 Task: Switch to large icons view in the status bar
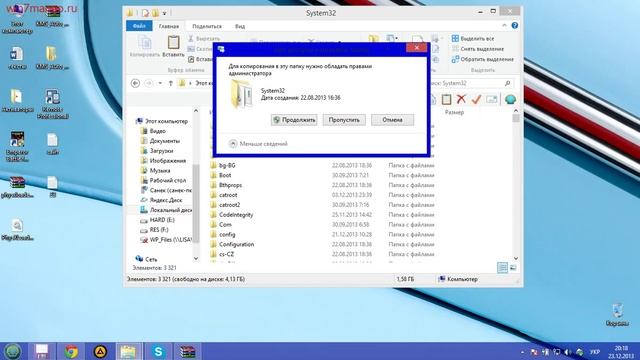pos(513,268)
